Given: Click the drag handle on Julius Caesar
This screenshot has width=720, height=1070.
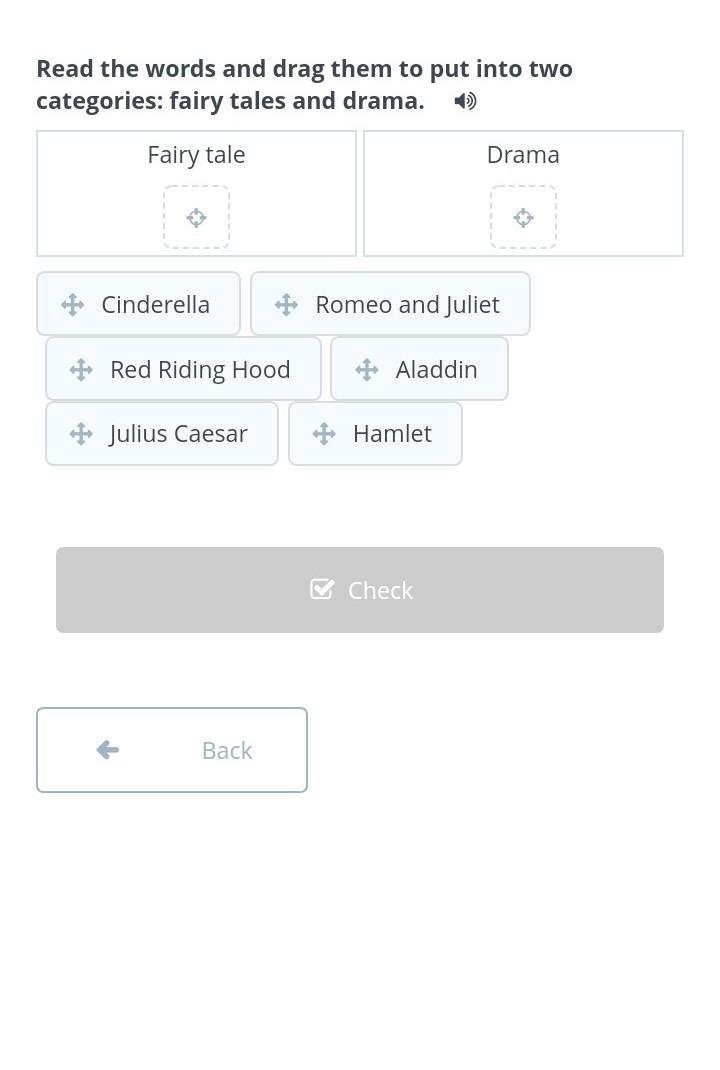Looking at the screenshot, I should pyautogui.click(x=81, y=434).
